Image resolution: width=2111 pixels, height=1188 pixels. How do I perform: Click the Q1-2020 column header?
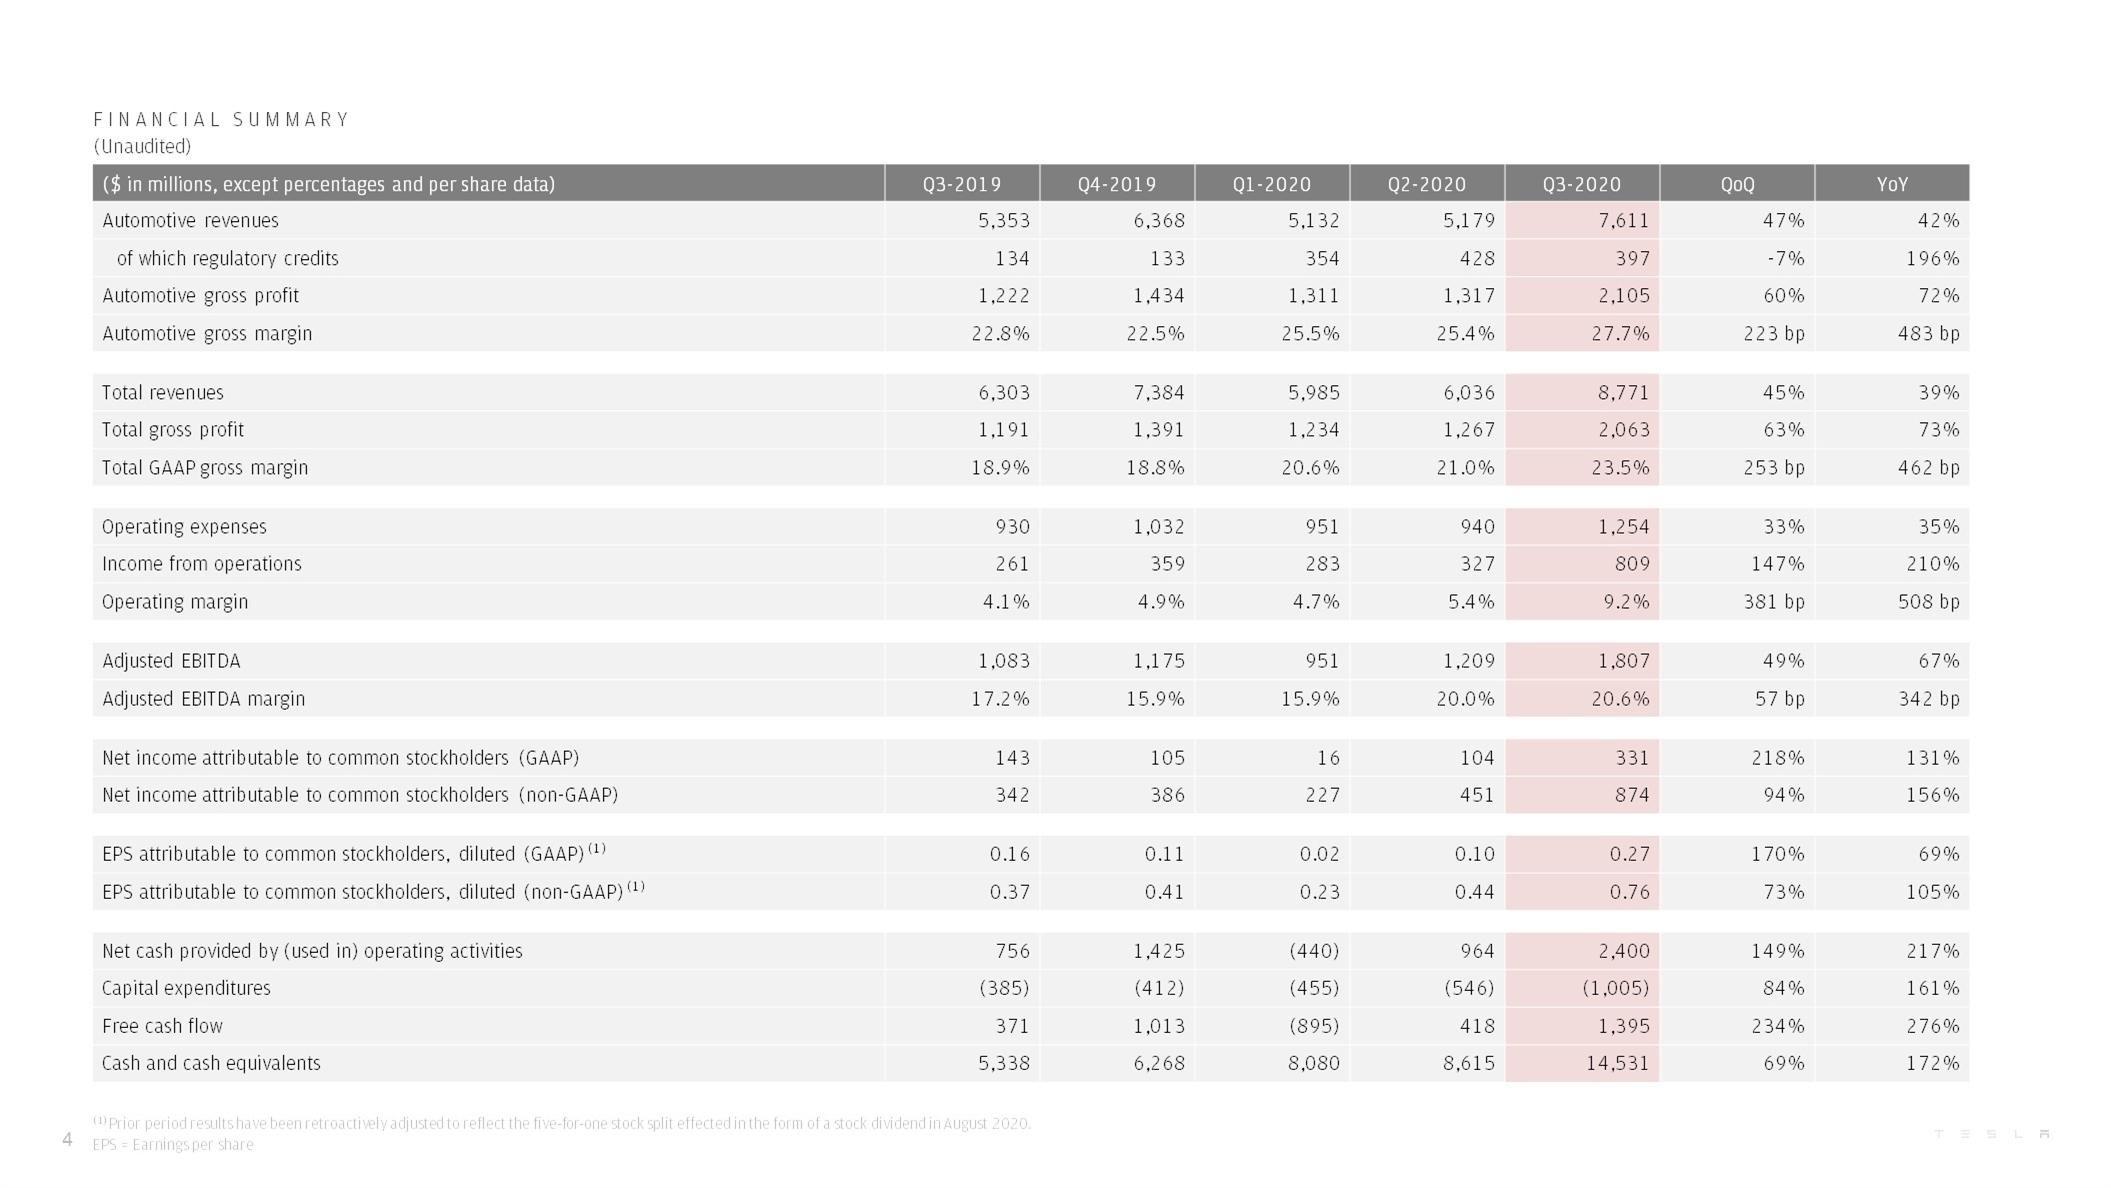click(x=1272, y=183)
